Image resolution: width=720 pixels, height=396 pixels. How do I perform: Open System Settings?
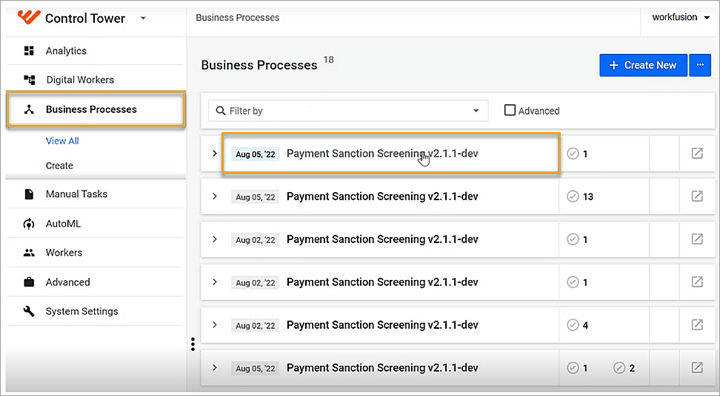pyautogui.click(x=82, y=311)
